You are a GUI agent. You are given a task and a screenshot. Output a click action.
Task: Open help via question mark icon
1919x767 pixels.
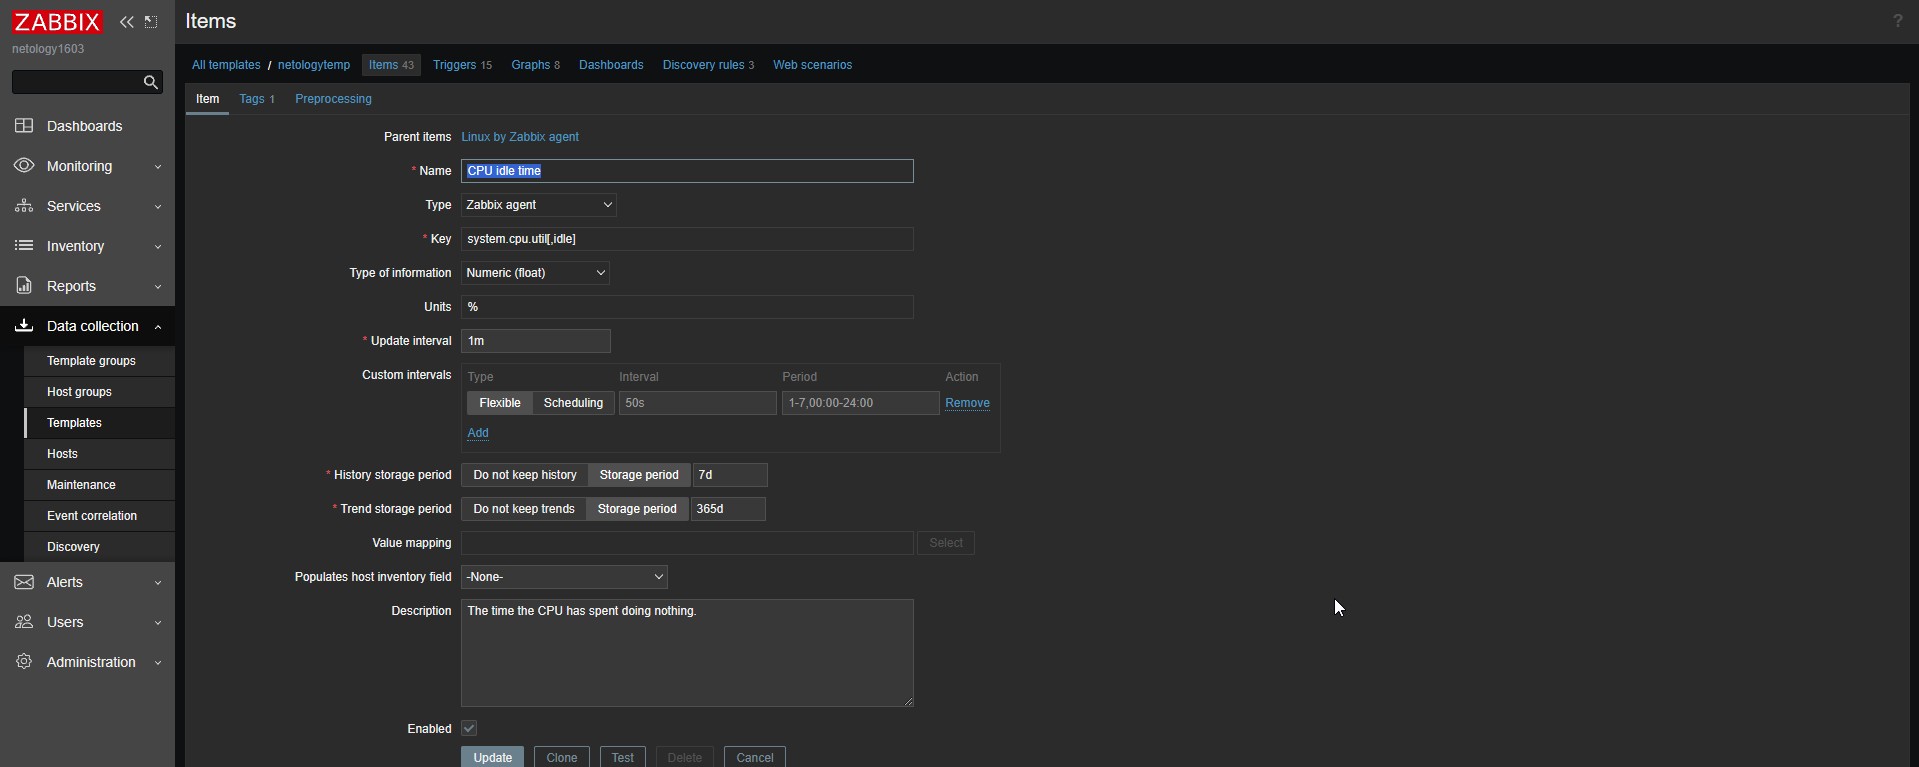pos(1897,21)
